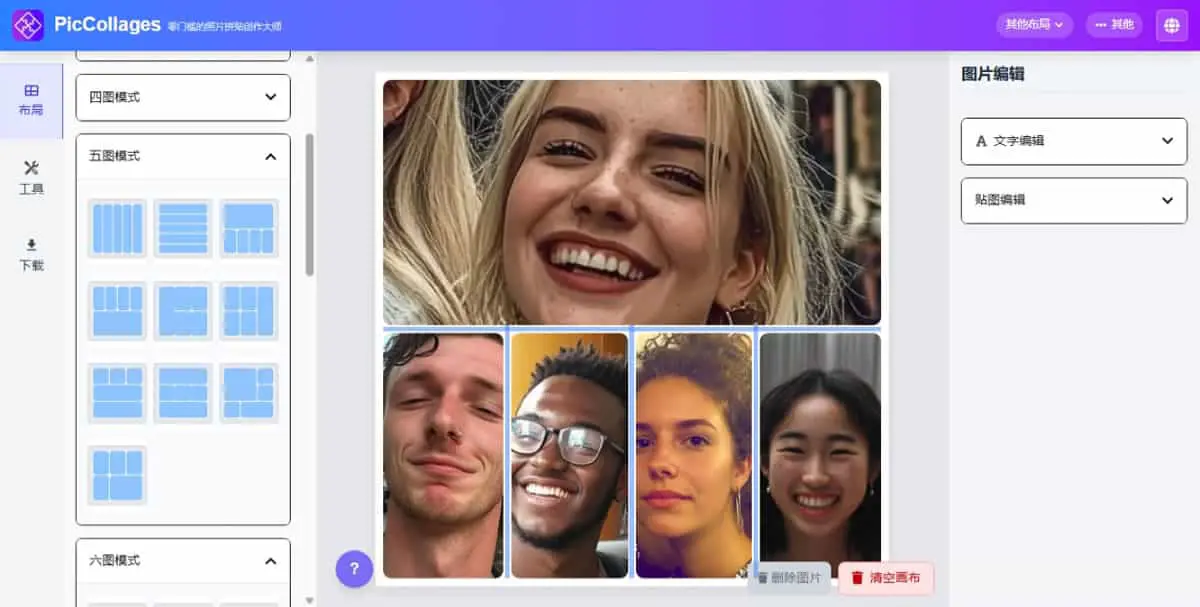Pick layout with tall right column

click(249, 310)
